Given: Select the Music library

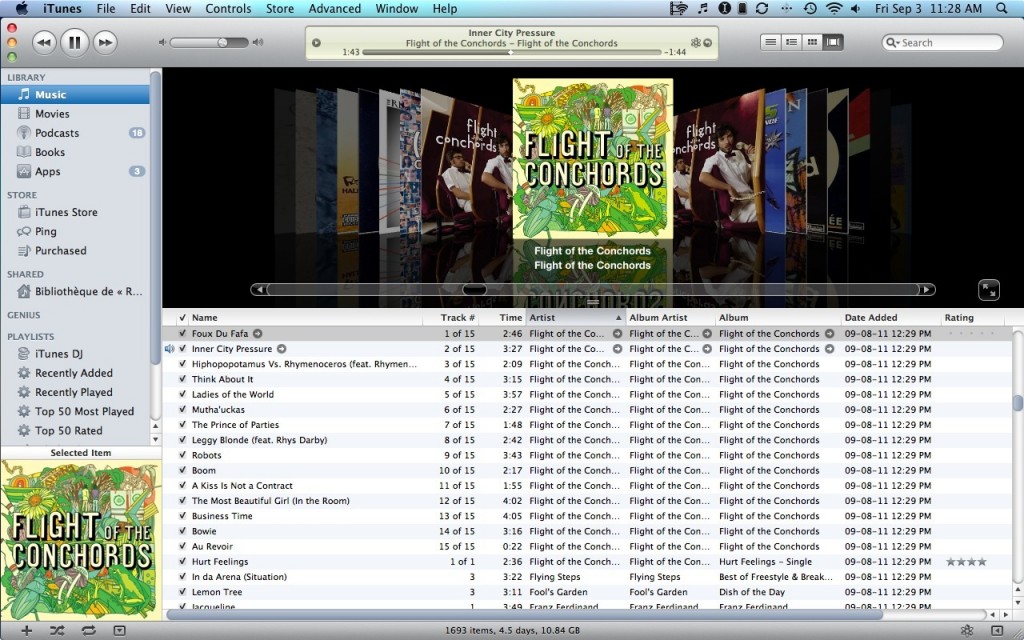Looking at the screenshot, I should pyautogui.click(x=75, y=94).
